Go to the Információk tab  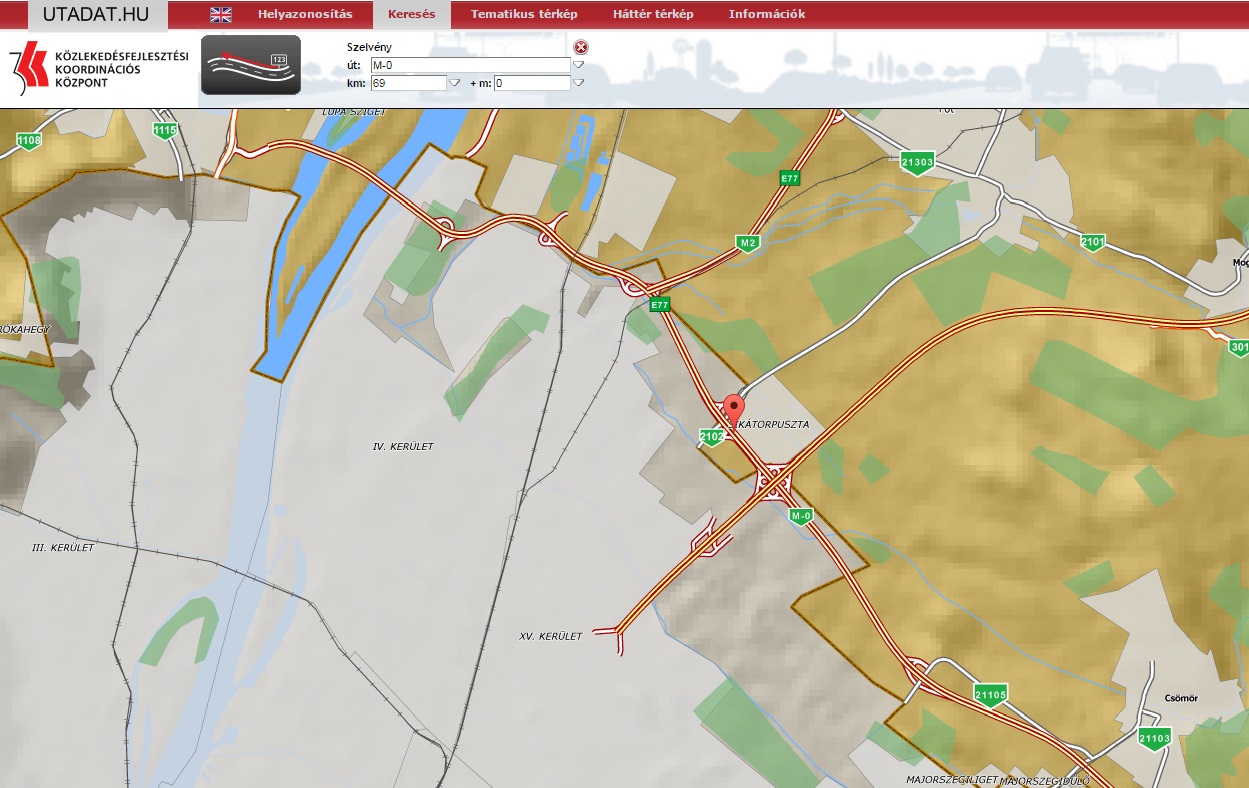[x=766, y=14]
